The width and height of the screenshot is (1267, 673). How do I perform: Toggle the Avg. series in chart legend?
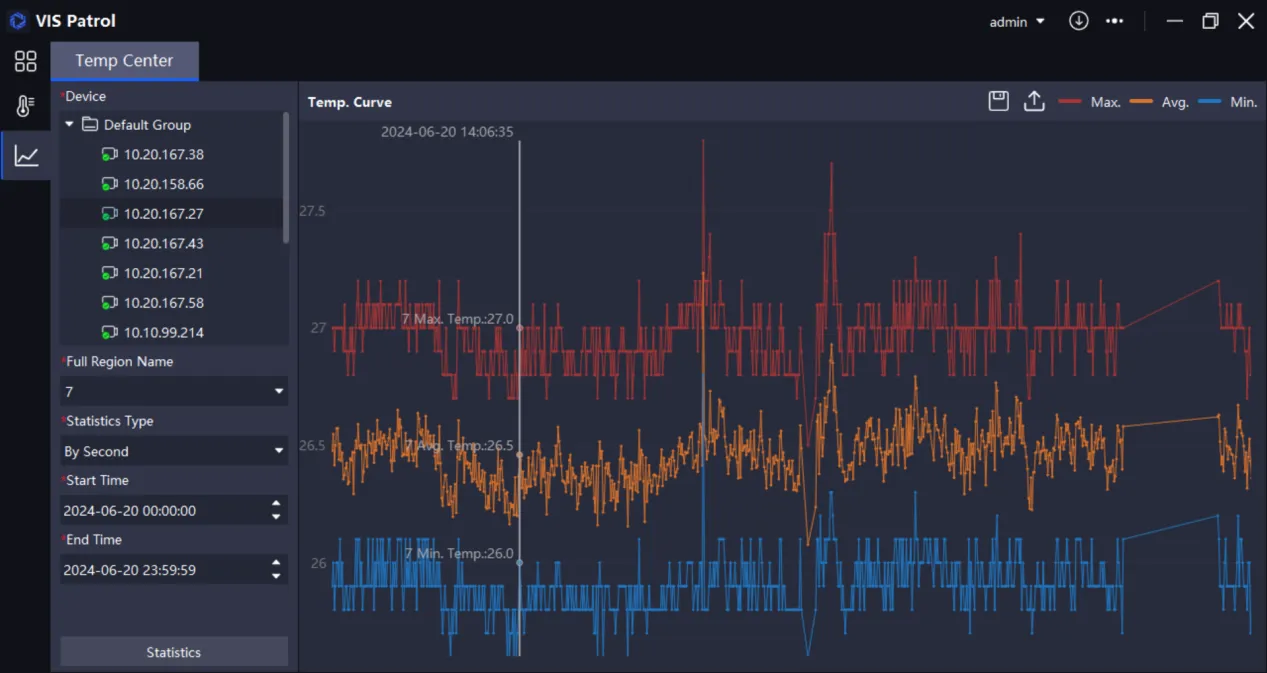1160,102
